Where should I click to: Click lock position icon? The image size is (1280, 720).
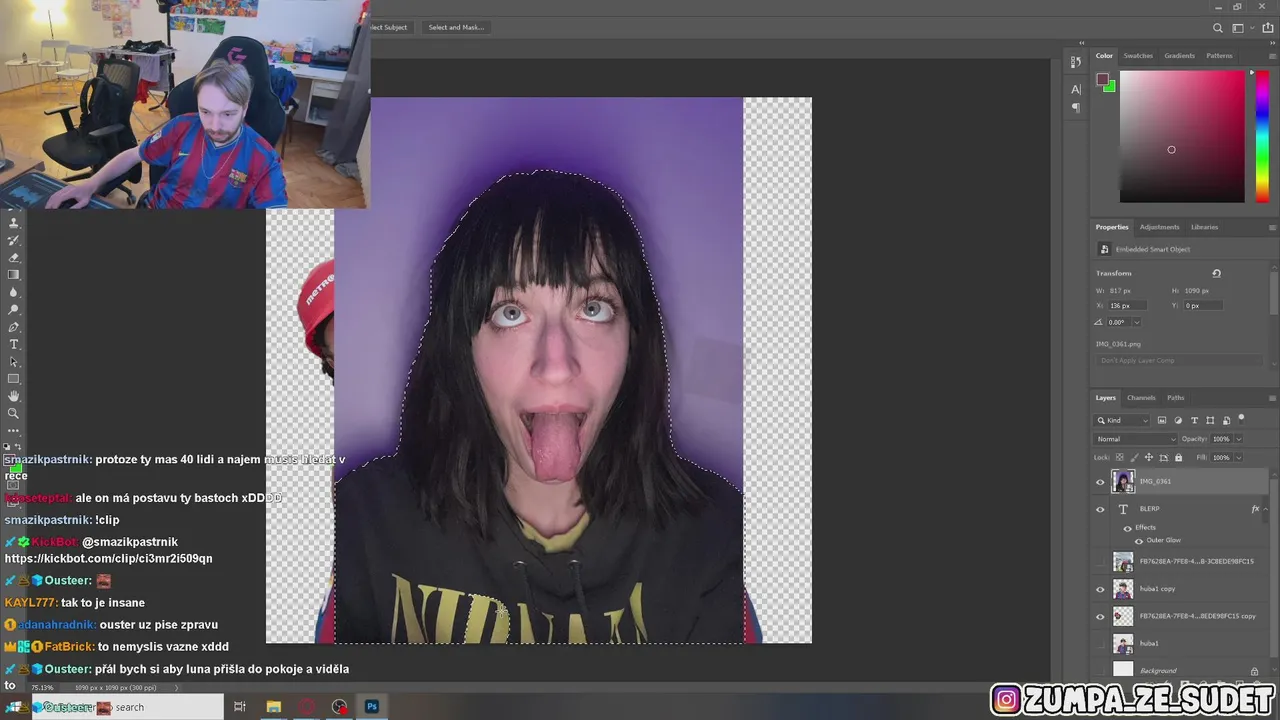(1149, 457)
